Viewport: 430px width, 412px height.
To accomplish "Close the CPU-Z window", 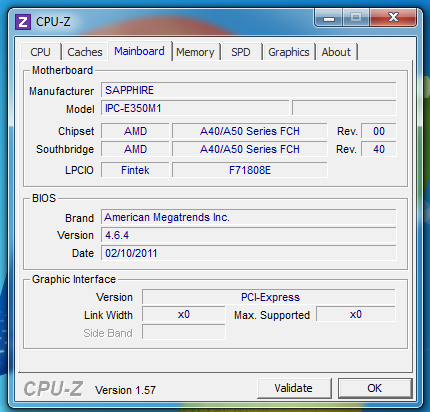I will 393,17.
